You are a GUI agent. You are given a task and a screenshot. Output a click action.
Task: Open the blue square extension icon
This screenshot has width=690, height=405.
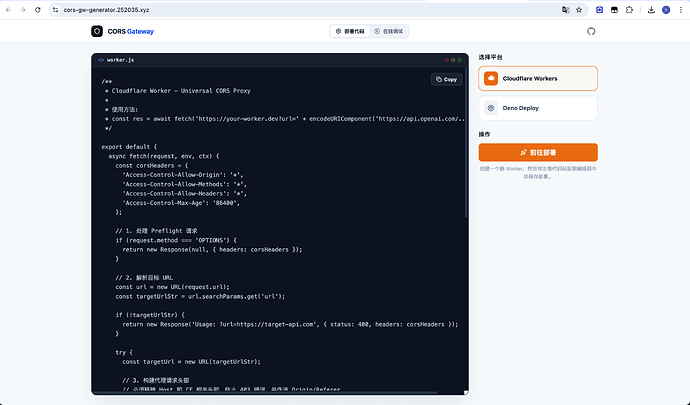tap(599, 10)
